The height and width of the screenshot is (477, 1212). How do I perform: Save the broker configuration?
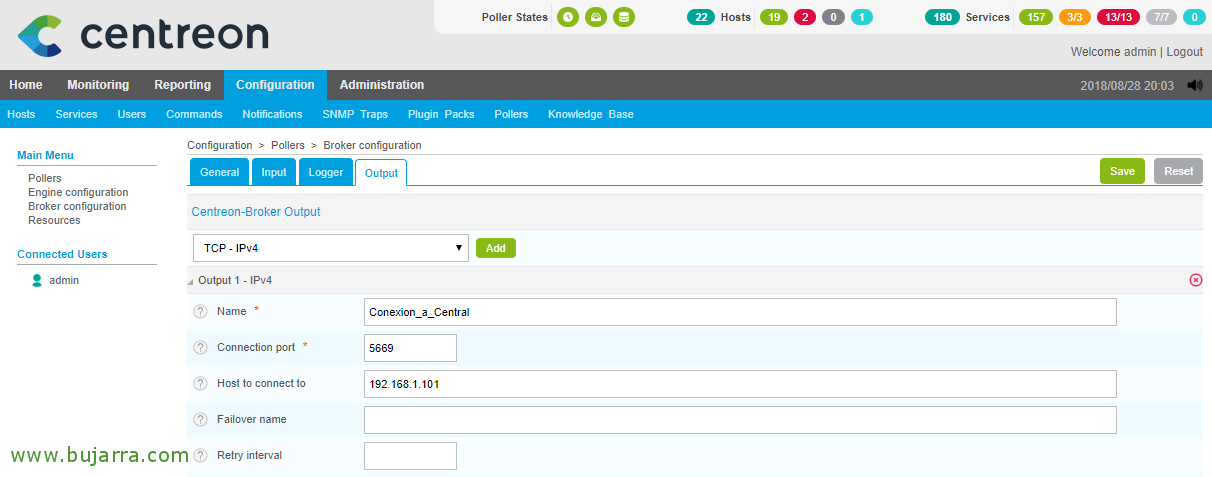tap(1122, 171)
